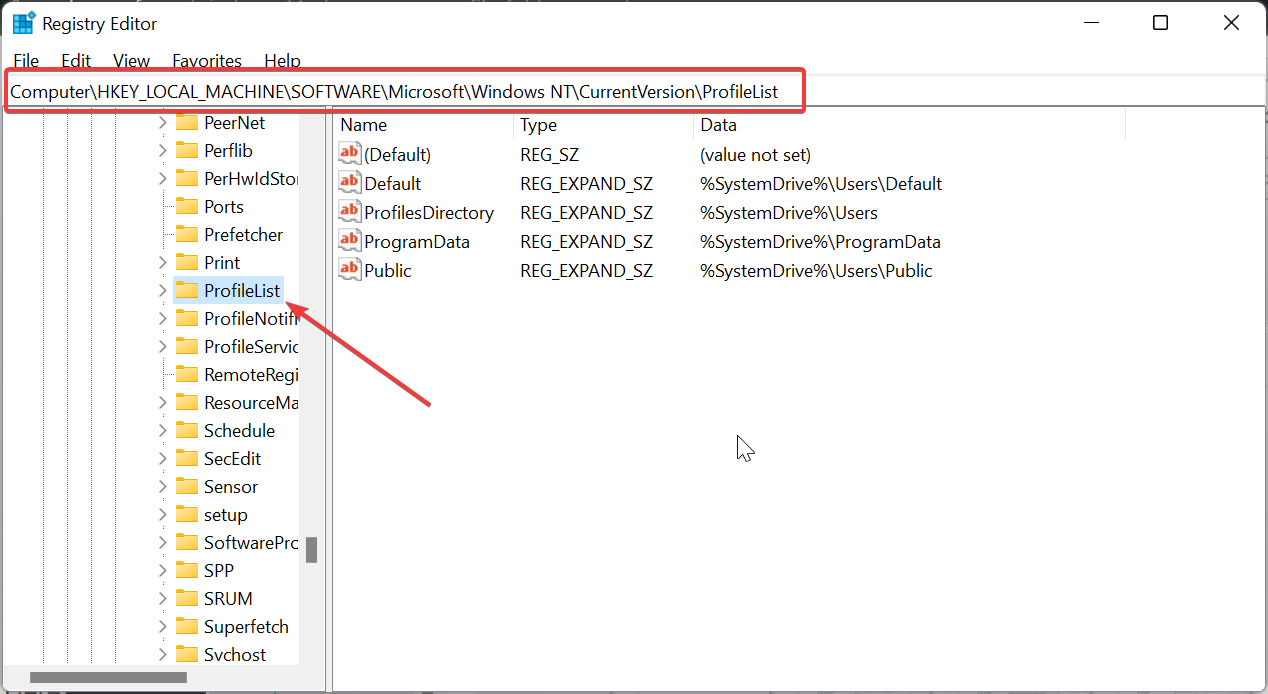This screenshot has height=694, width=1268.
Task: Select the Ports tree label
Action: click(224, 206)
